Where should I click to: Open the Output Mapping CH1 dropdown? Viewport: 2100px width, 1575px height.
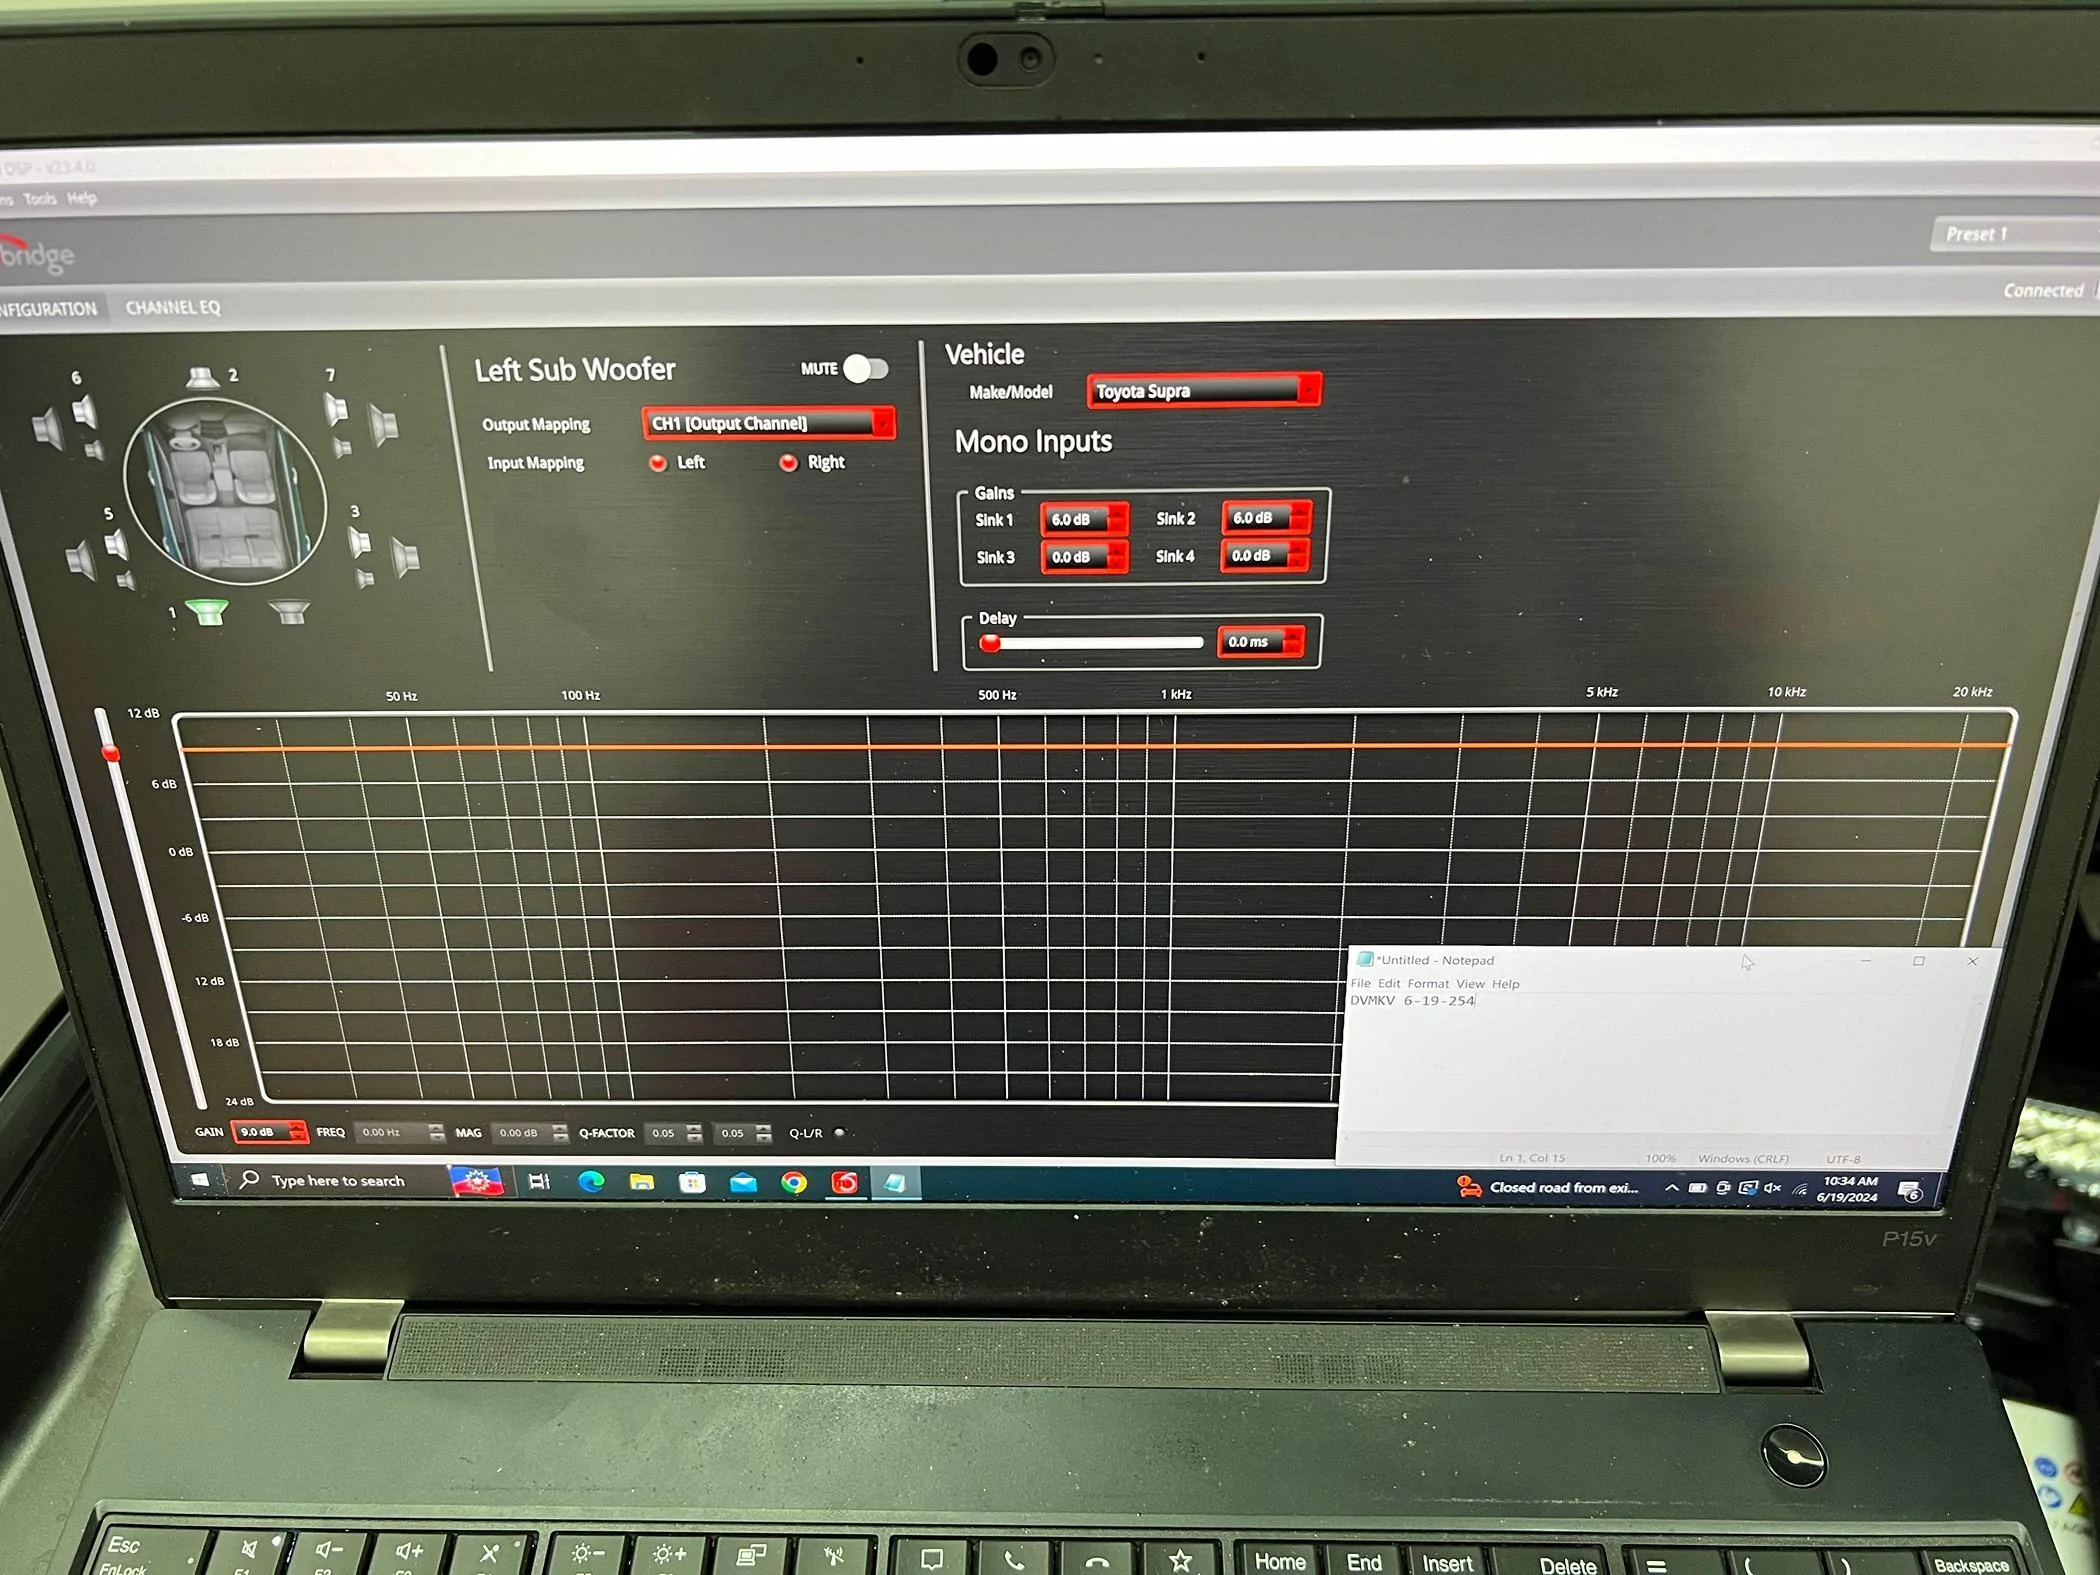click(768, 423)
